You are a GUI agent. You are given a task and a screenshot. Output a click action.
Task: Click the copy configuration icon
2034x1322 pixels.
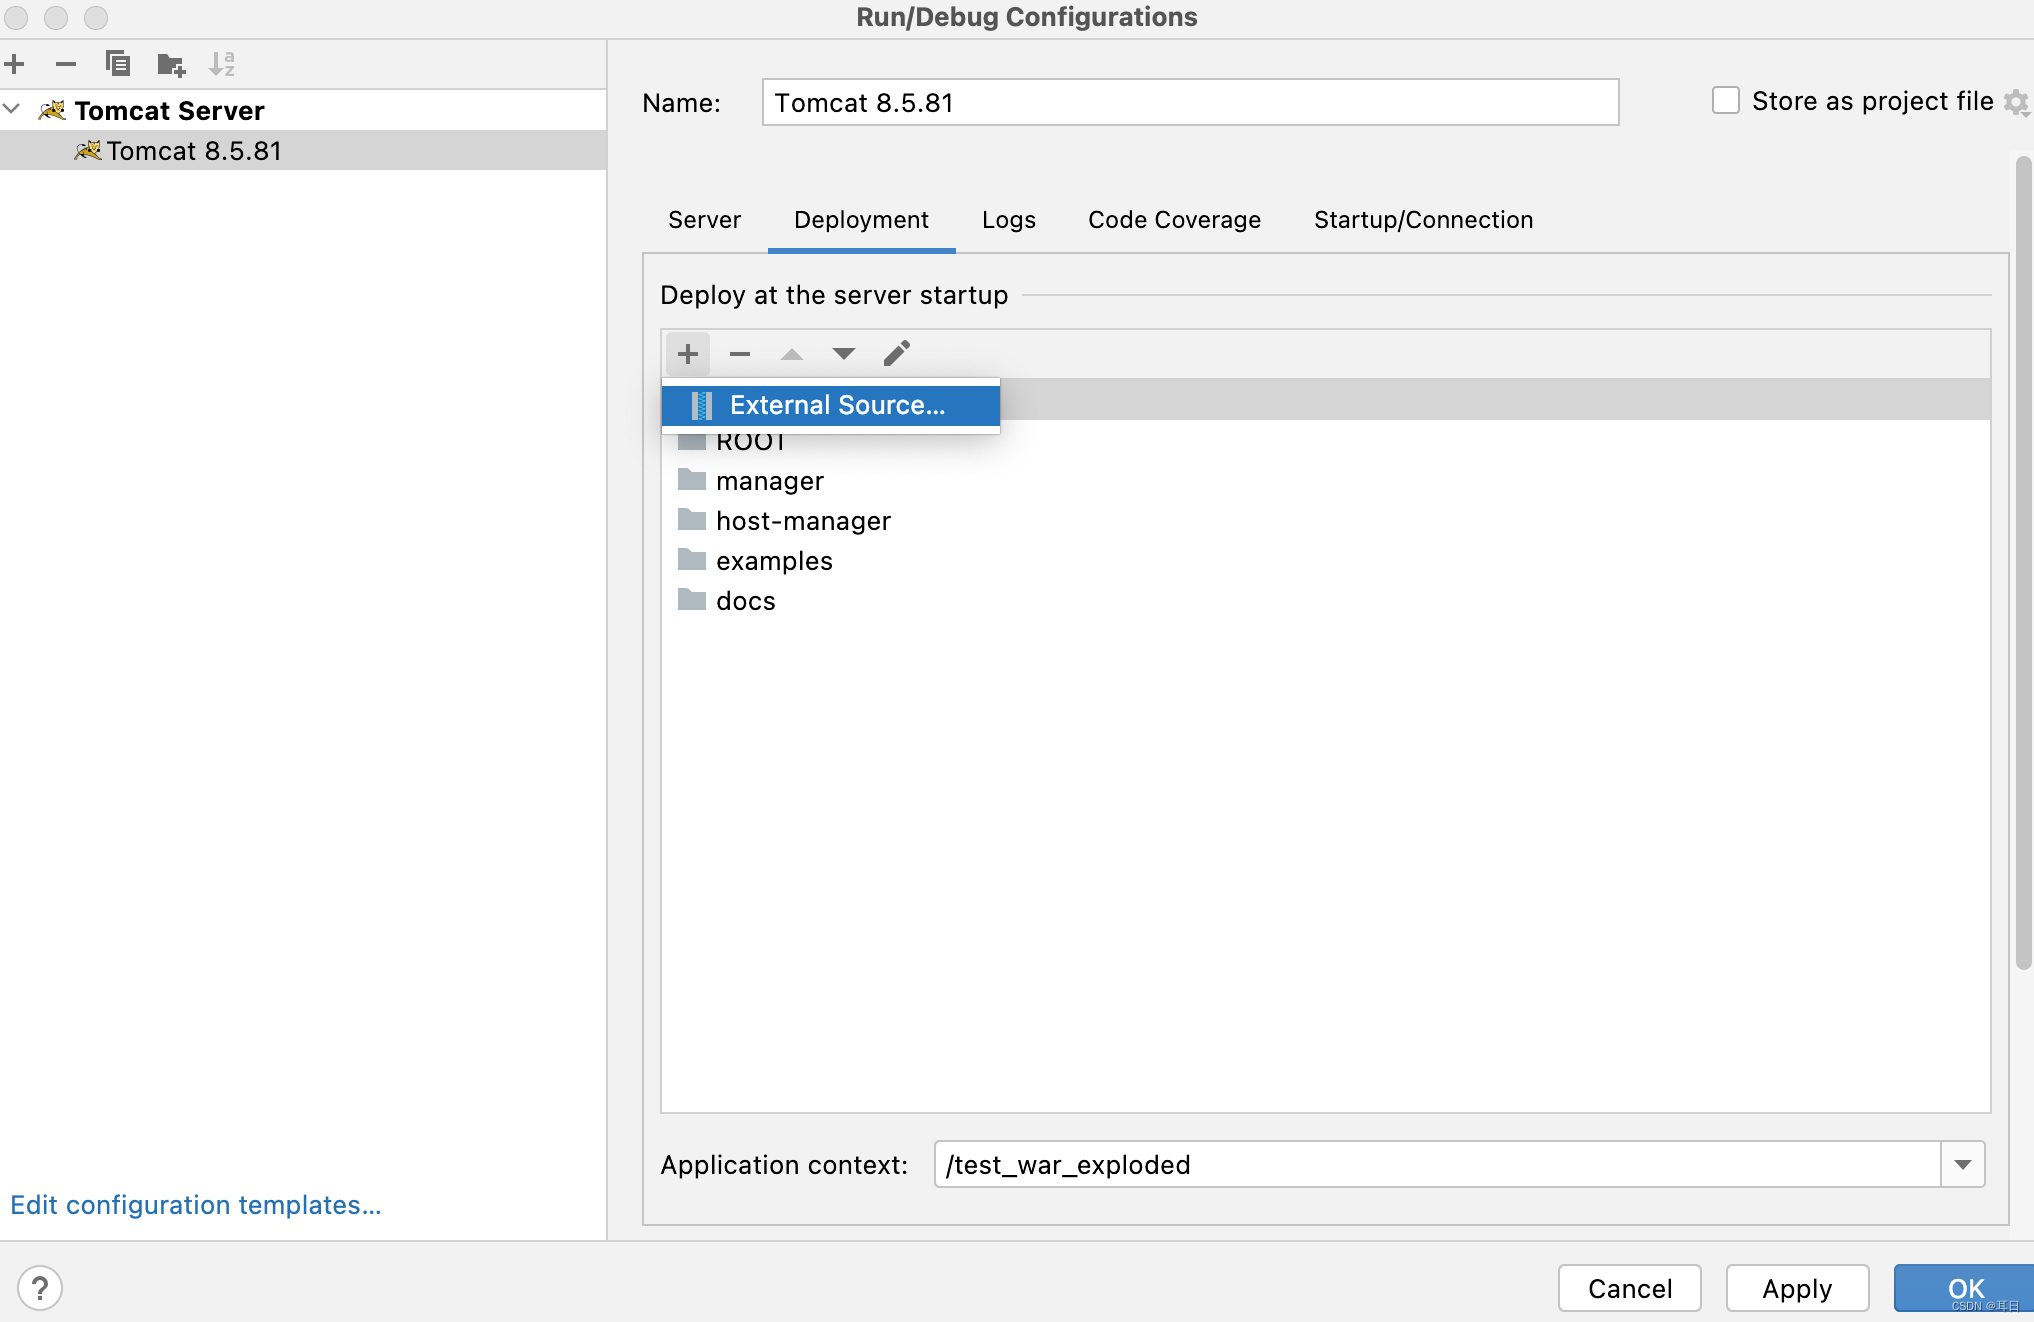point(117,64)
